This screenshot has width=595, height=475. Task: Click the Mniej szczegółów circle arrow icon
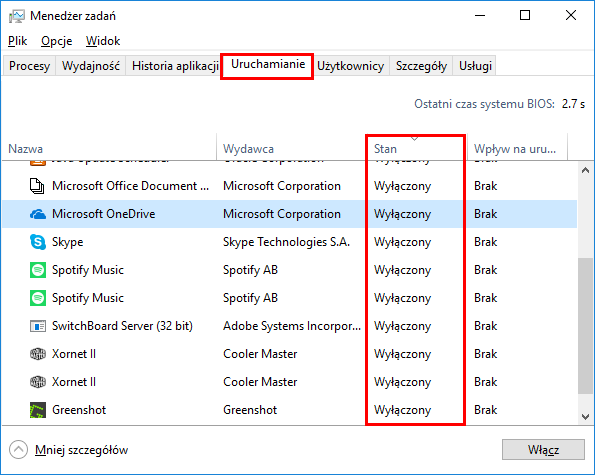point(18,450)
